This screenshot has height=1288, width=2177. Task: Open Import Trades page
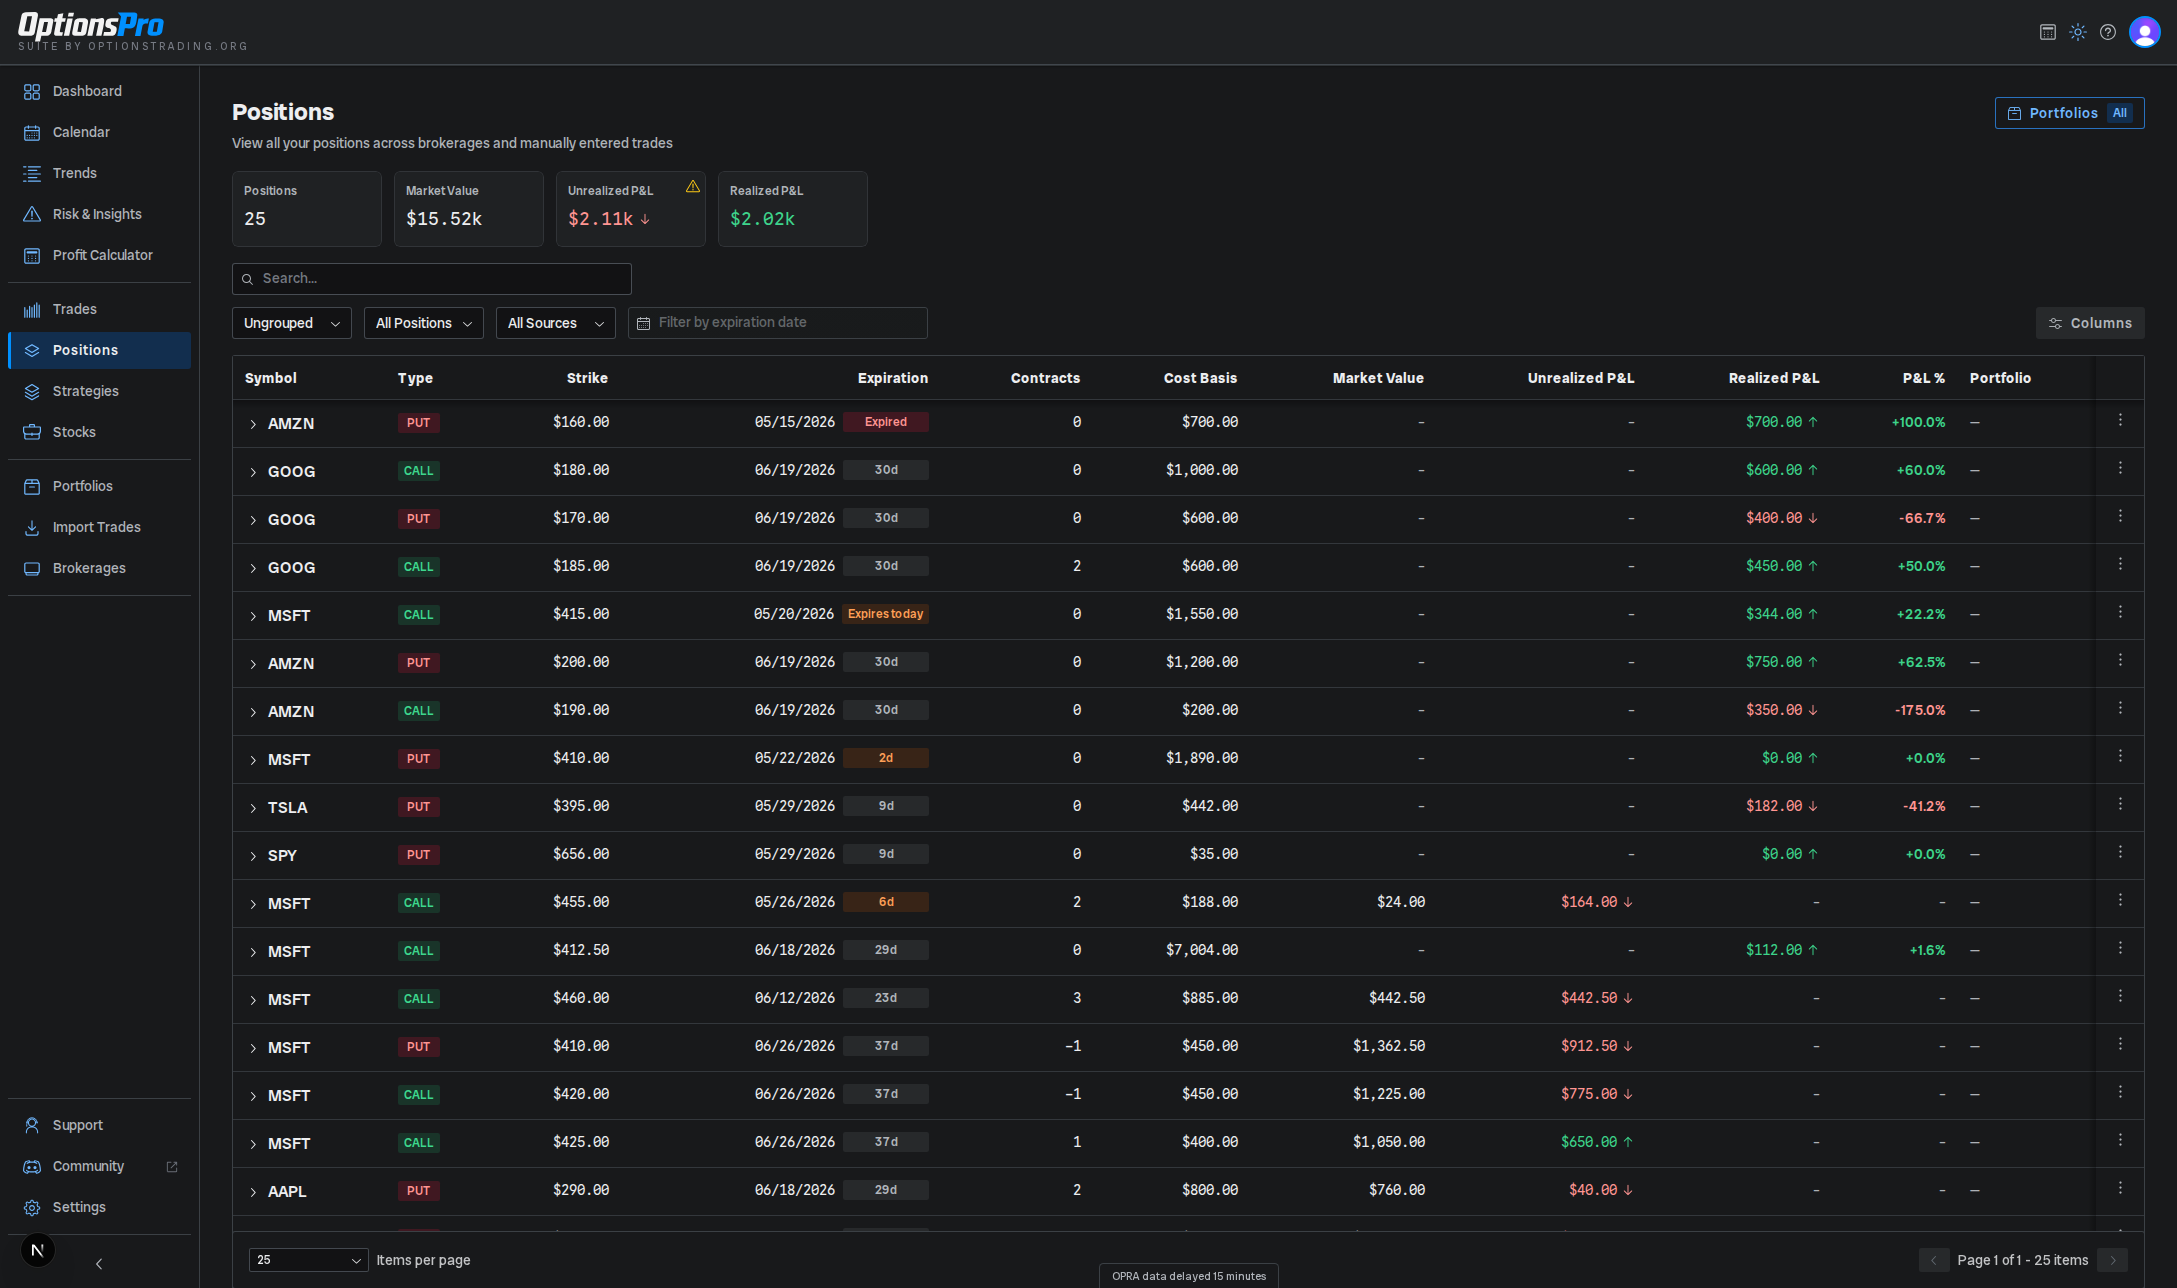point(99,527)
